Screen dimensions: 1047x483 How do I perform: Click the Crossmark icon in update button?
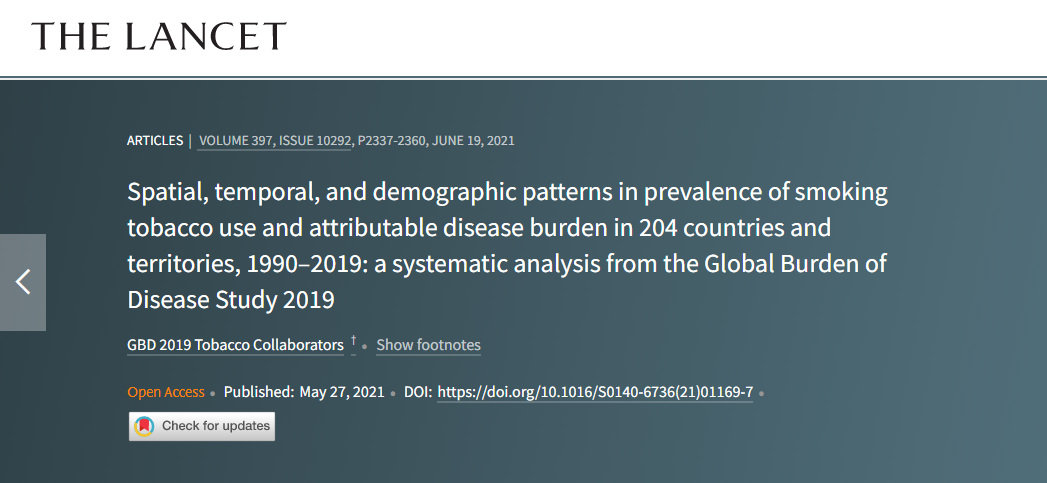(x=144, y=426)
